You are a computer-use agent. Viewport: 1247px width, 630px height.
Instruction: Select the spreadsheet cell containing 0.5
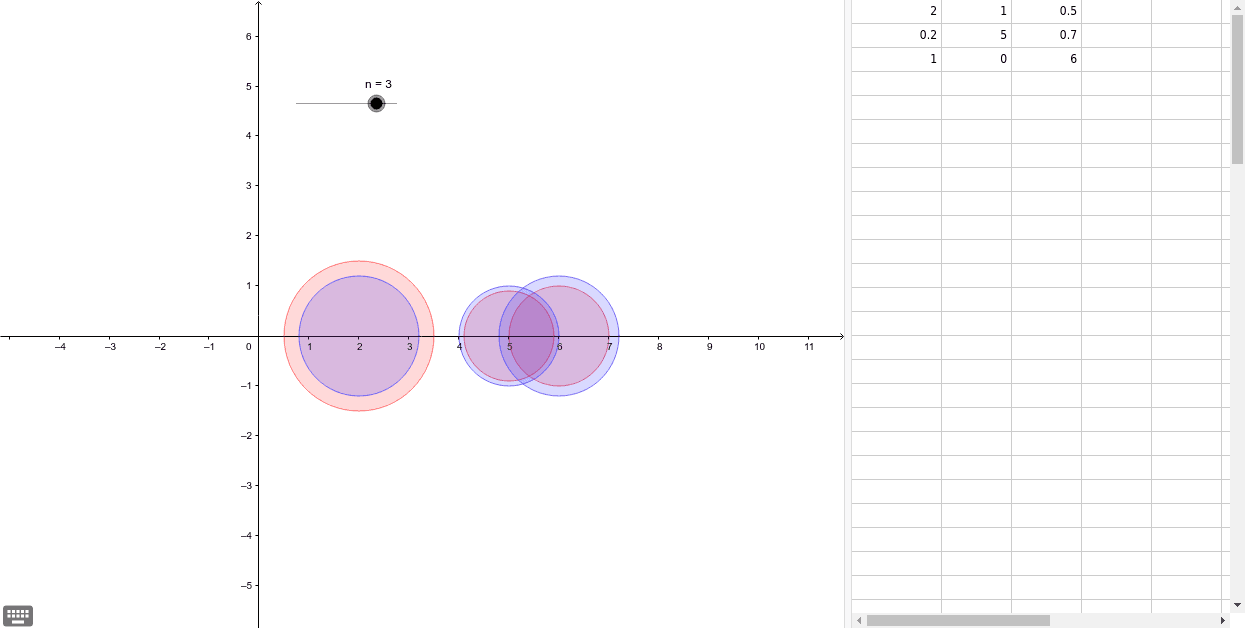point(1046,11)
